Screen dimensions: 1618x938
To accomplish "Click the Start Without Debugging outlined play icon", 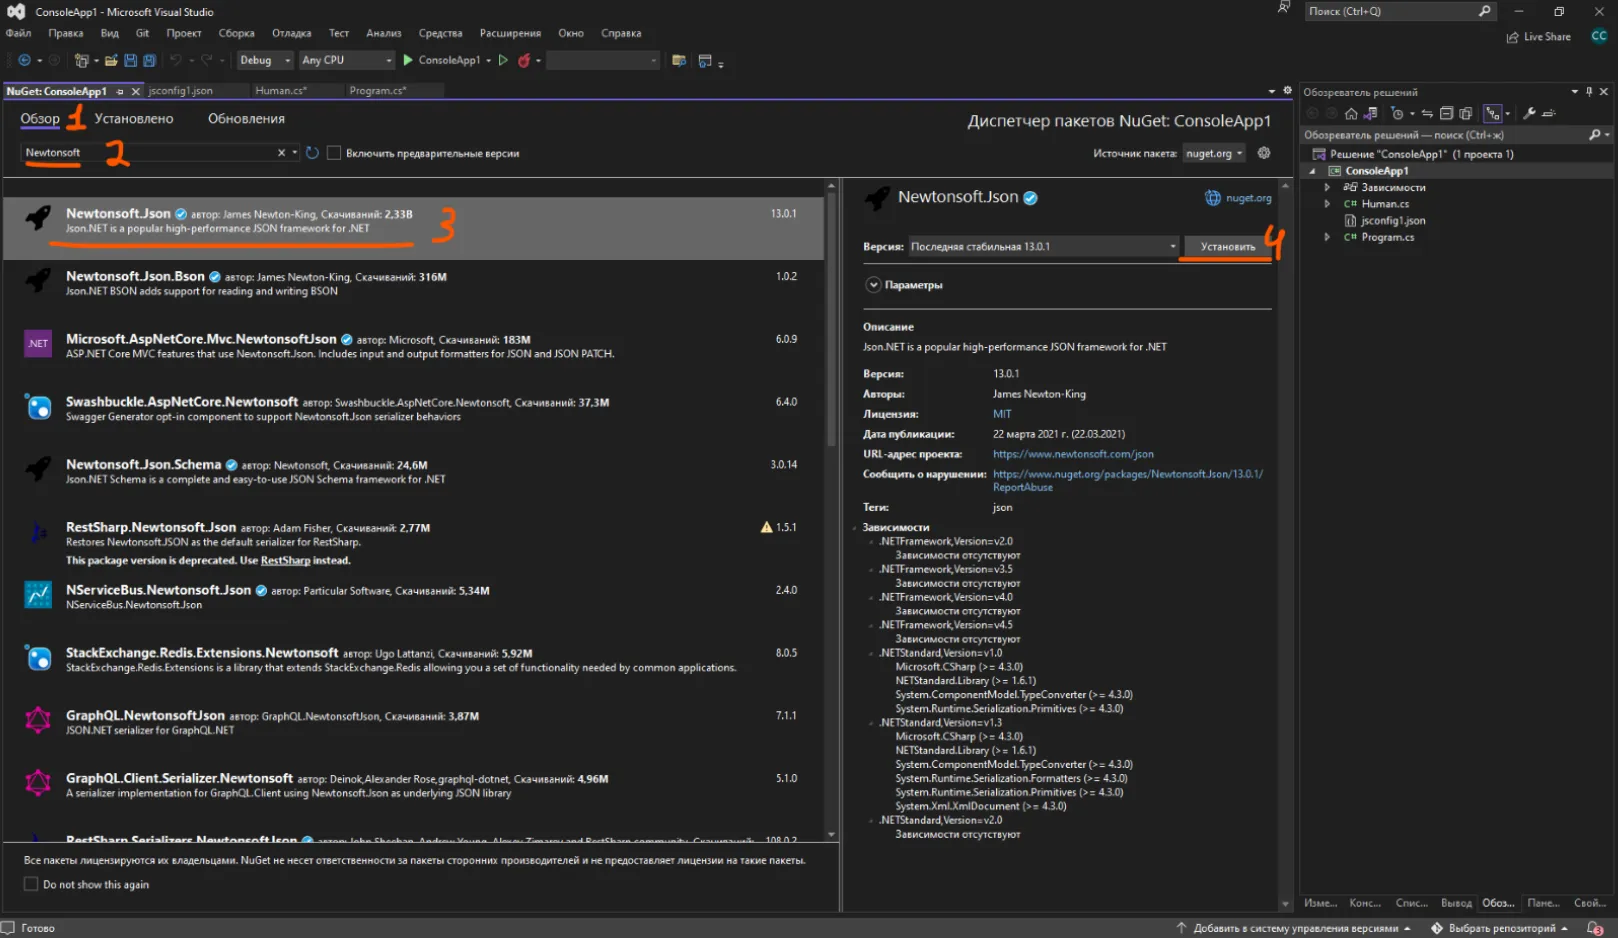I will [503, 60].
